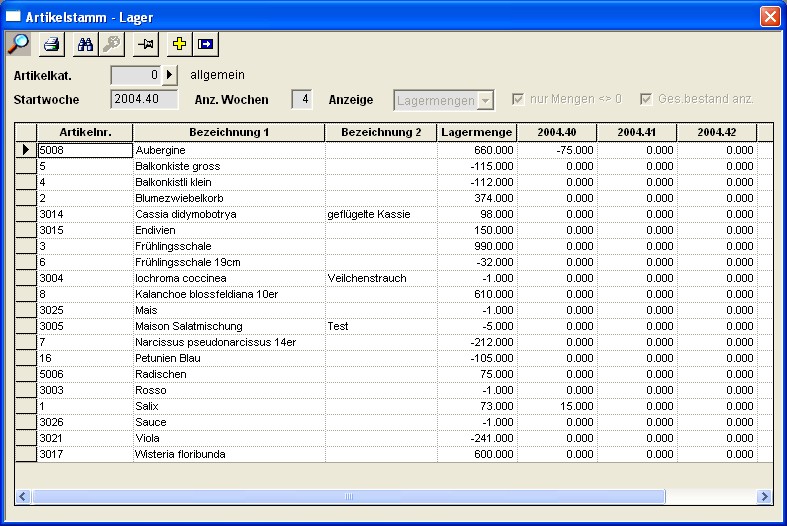Select the row marker for Aubergine
Viewport: 787px width, 526px height.
coord(26,150)
